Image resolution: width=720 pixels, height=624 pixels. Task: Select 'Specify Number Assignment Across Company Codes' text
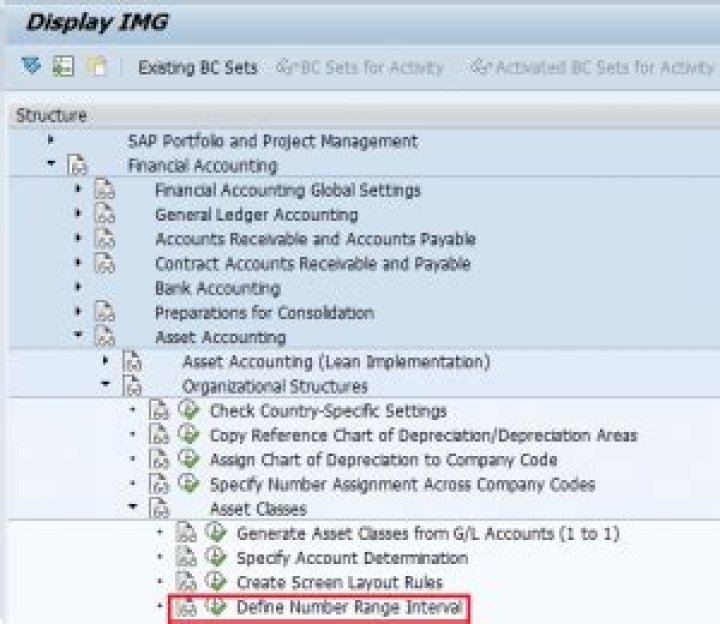(x=403, y=484)
